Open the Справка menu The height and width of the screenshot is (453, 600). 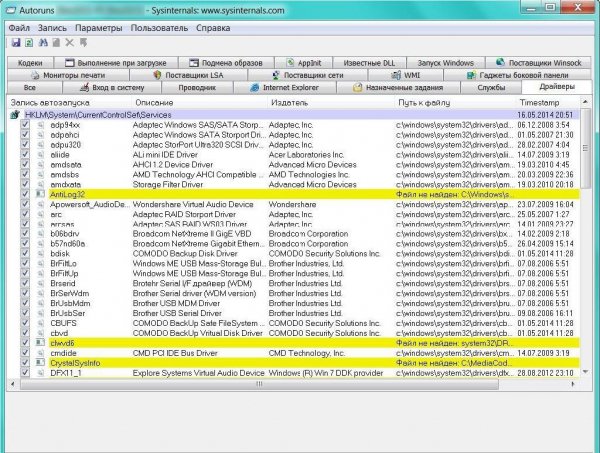pos(213,28)
